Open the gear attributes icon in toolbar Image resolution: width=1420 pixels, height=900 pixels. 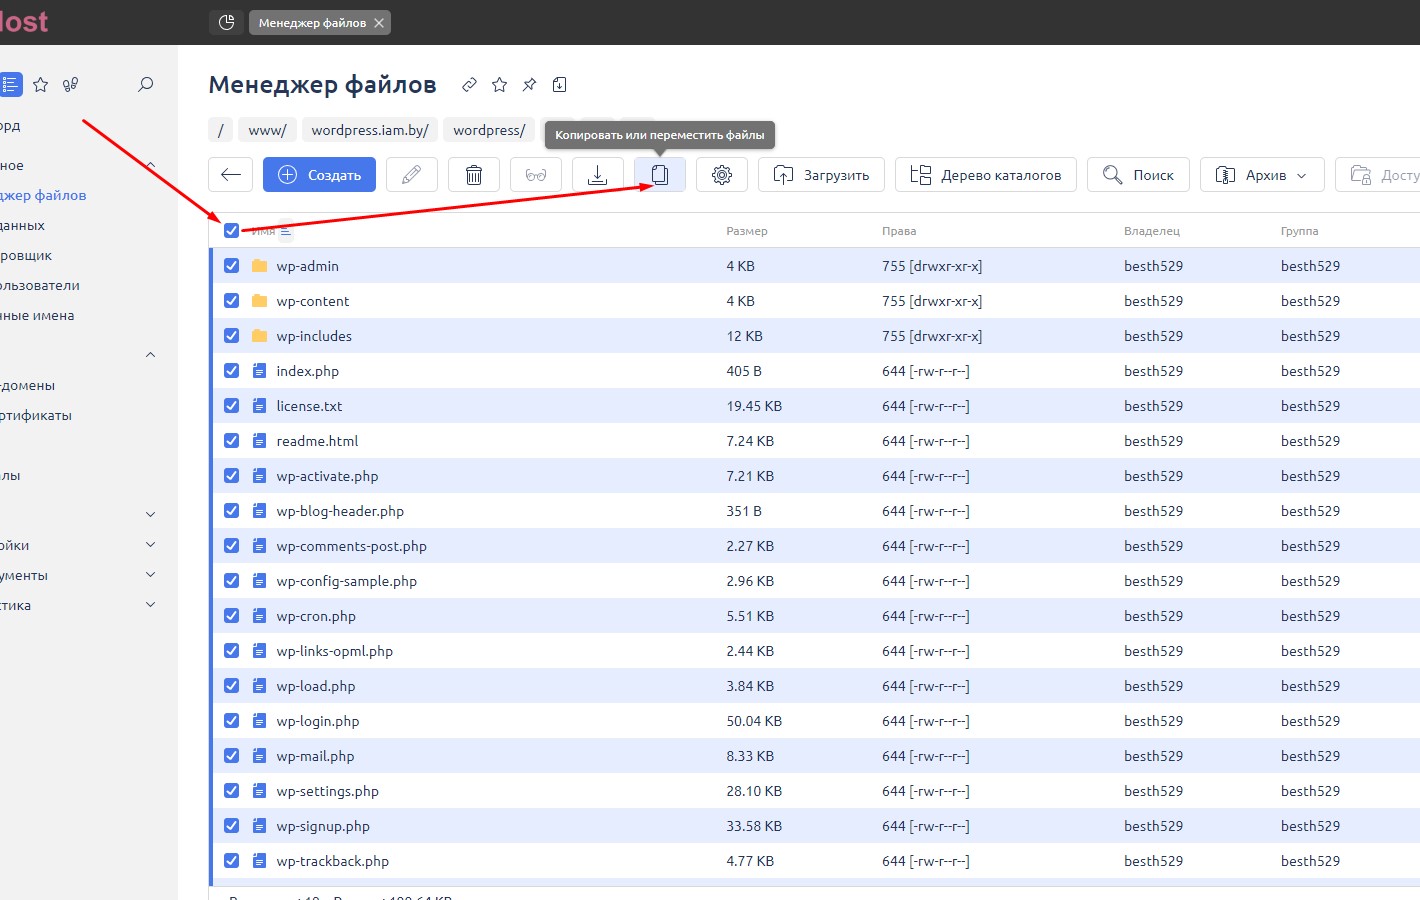pyautogui.click(x=722, y=175)
